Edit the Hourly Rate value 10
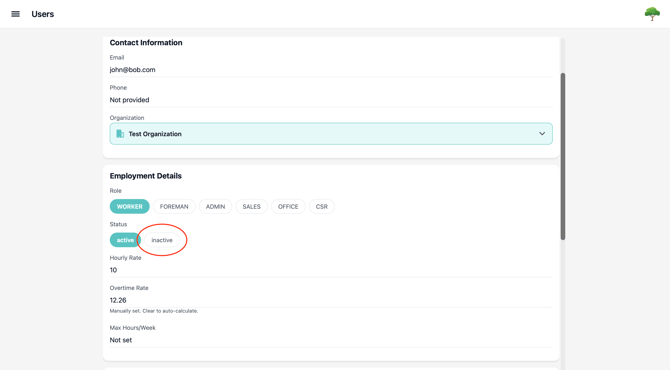The width and height of the screenshot is (670, 370). pos(331,270)
